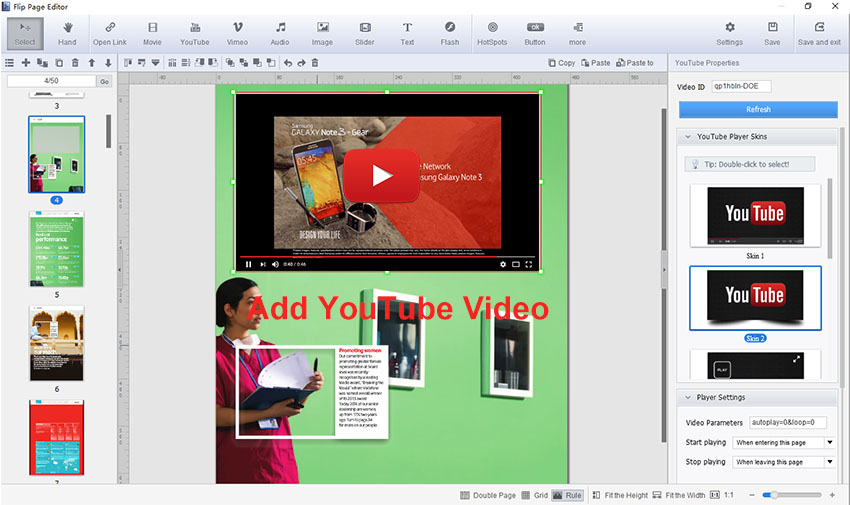
Task: Select YouTube player Skin 2
Action: tap(755, 298)
